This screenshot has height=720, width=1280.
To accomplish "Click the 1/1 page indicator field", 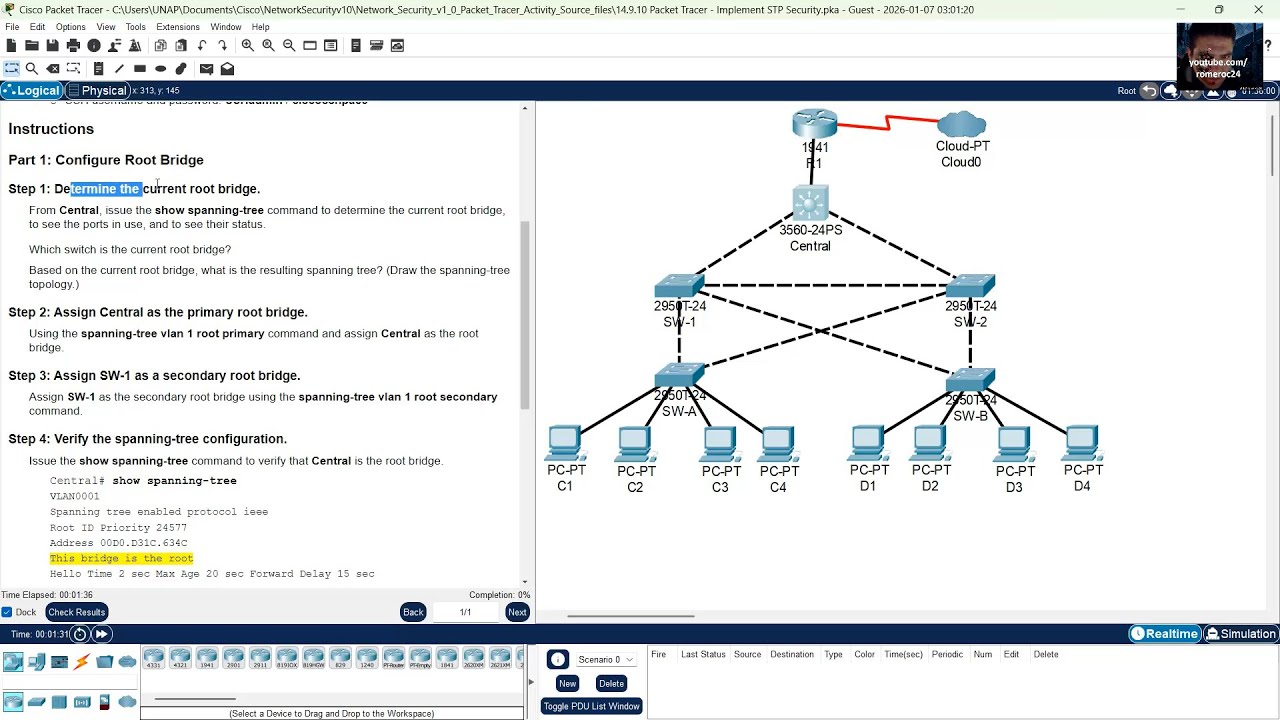I will 465,612.
